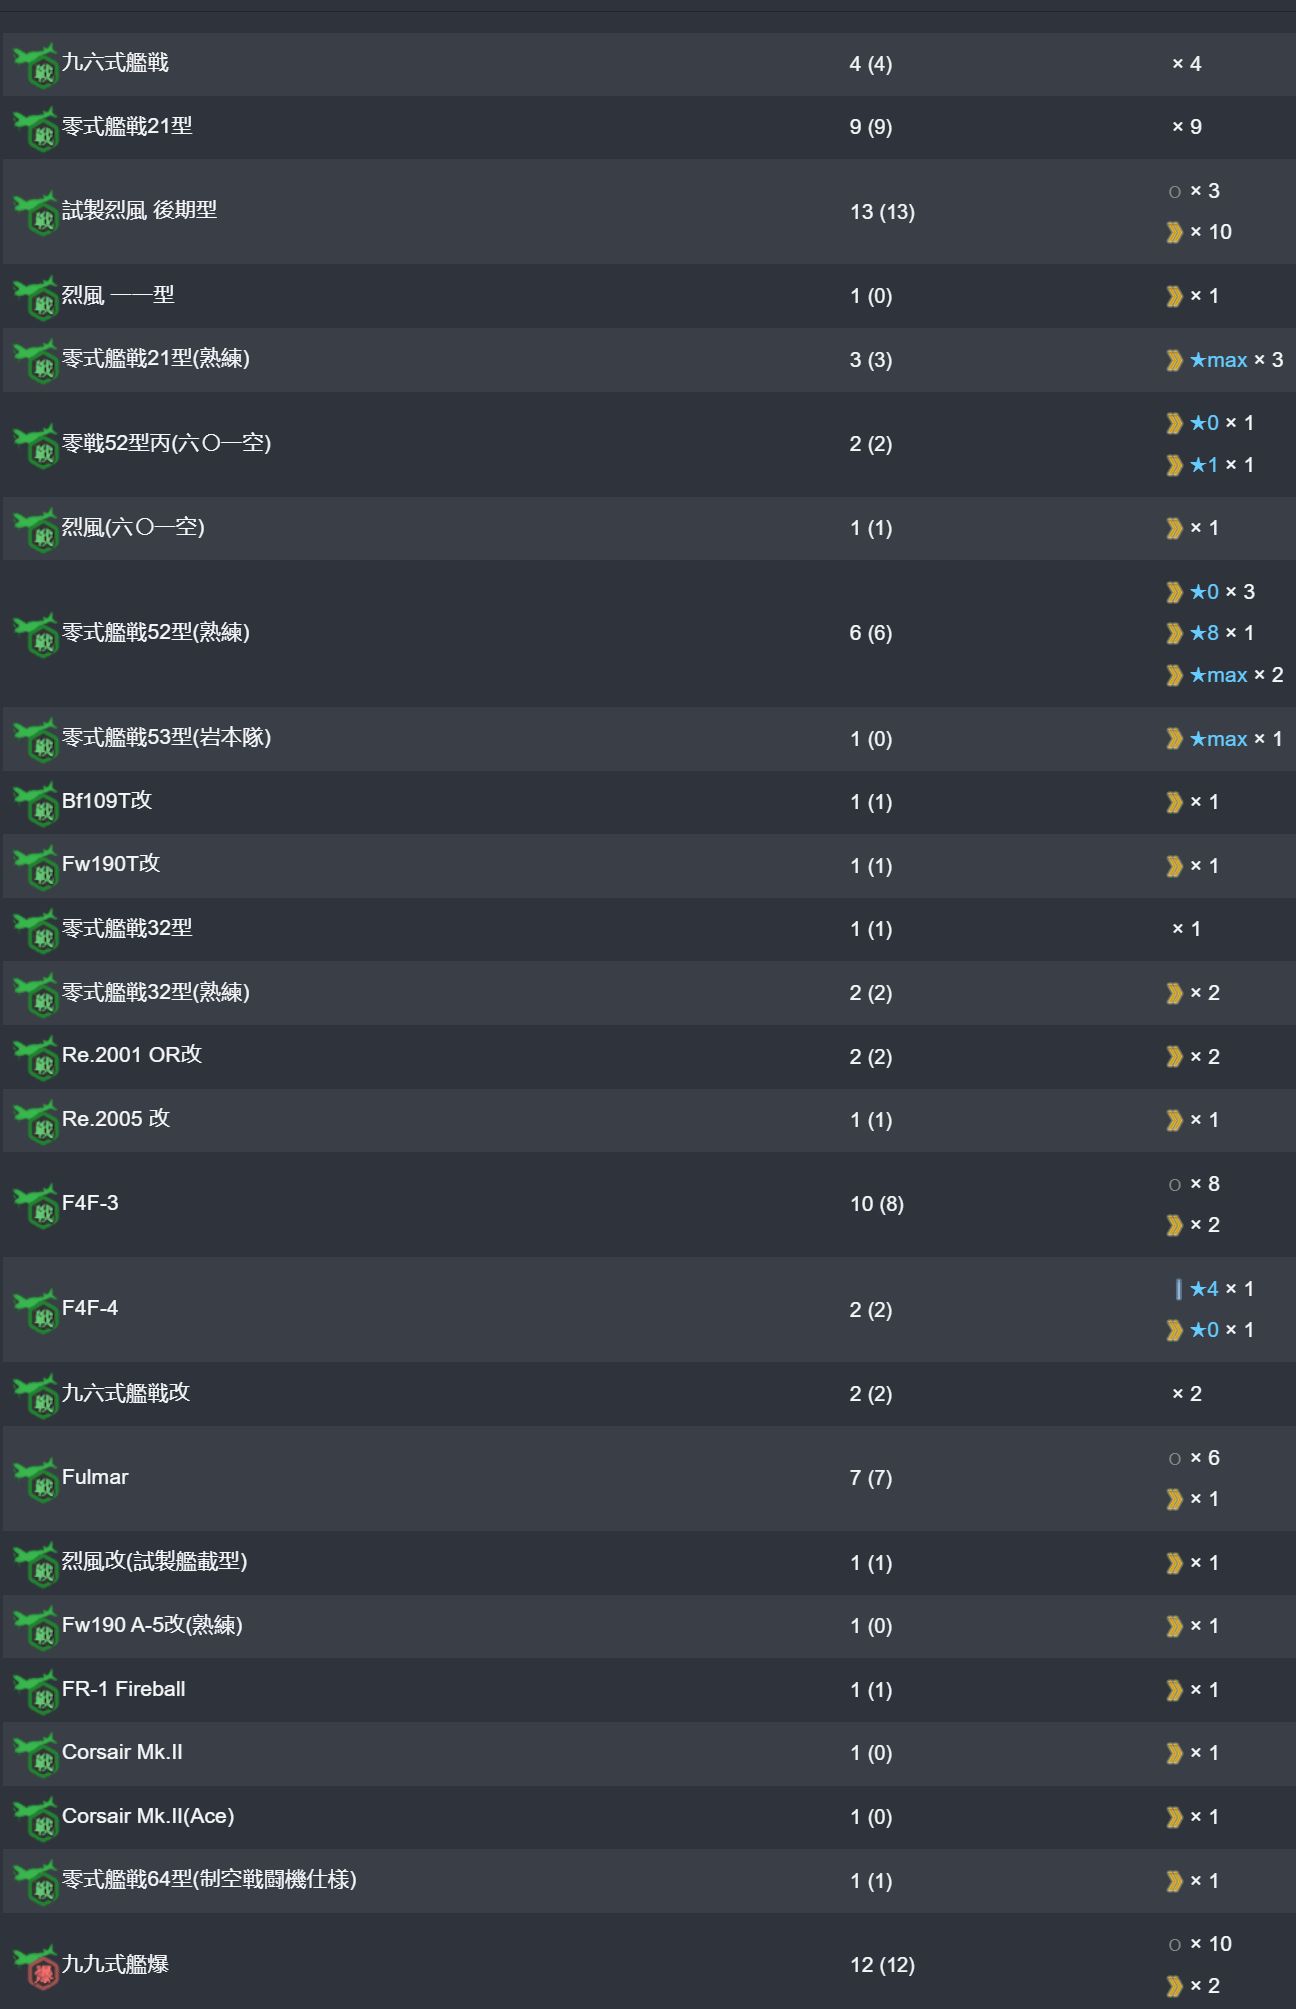Select the FR-1 Fireball row name
The width and height of the screenshot is (1296, 2009).
124,1689
